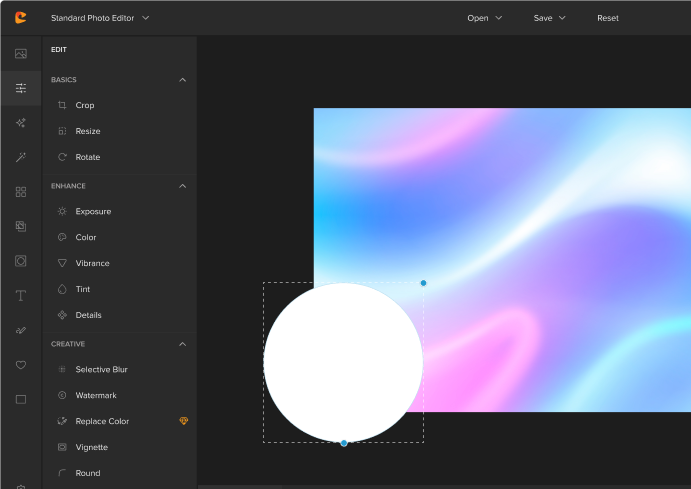The image size is (691, 489).
Task: Click the premium diamond badge on Replace Color
Action: [183, 422]
